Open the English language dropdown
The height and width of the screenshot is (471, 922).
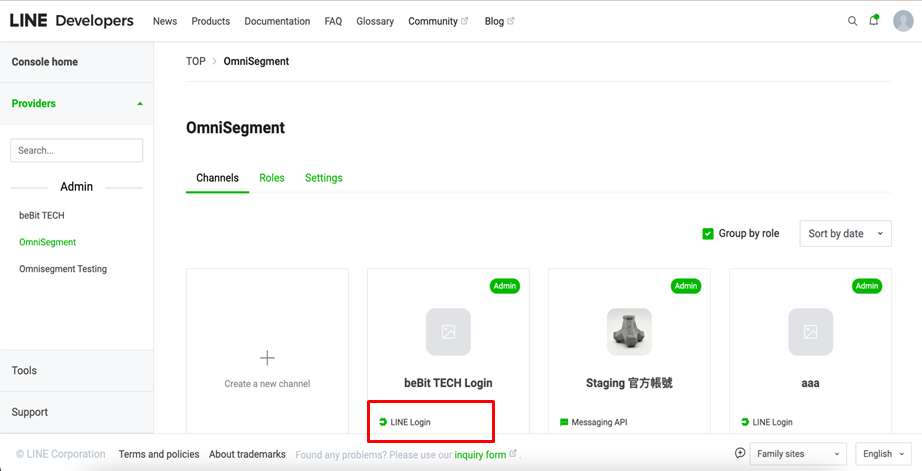(x=884, y=454)
